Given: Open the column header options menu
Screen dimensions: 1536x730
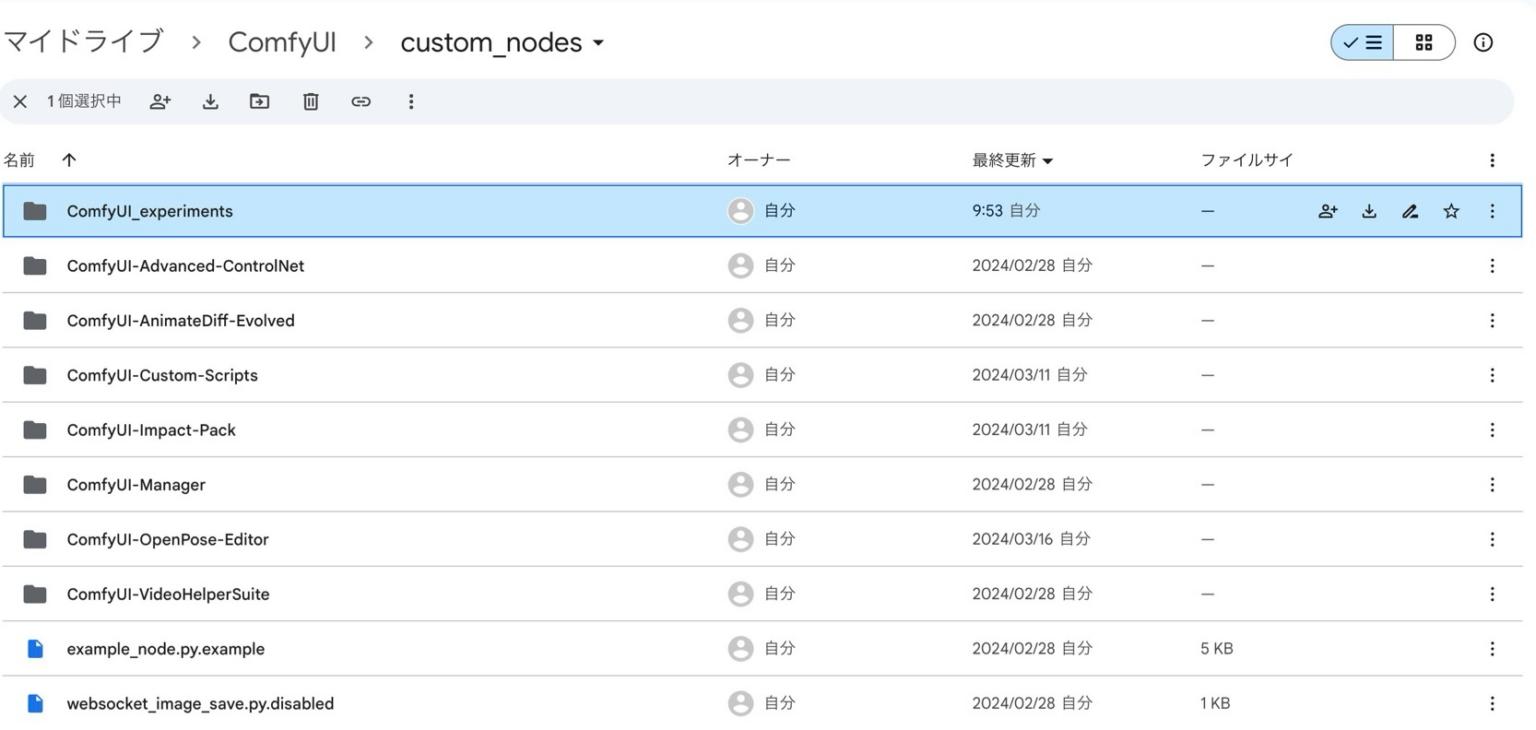Looking at the screenshot, I should point(1493,159).
